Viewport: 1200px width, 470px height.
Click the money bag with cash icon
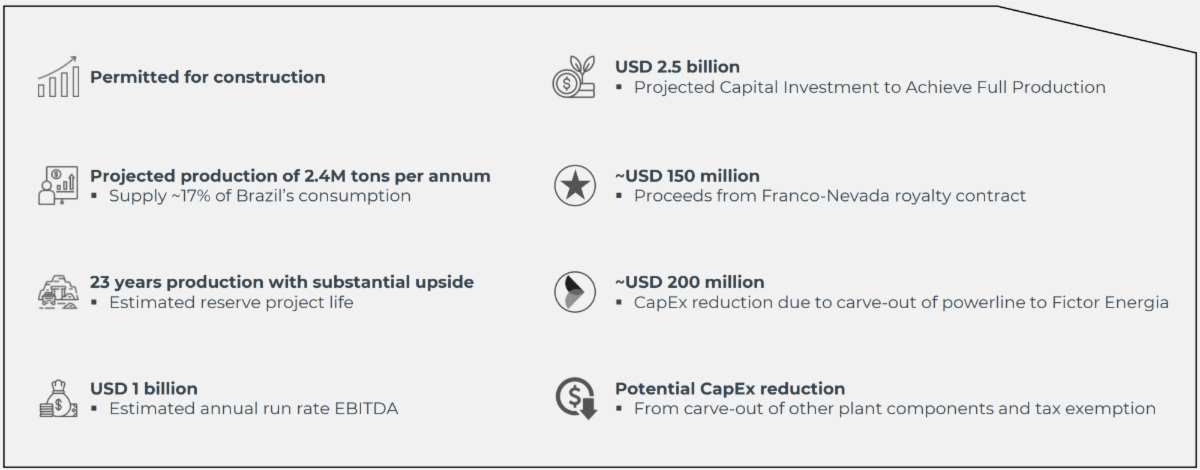click(58, 398)
